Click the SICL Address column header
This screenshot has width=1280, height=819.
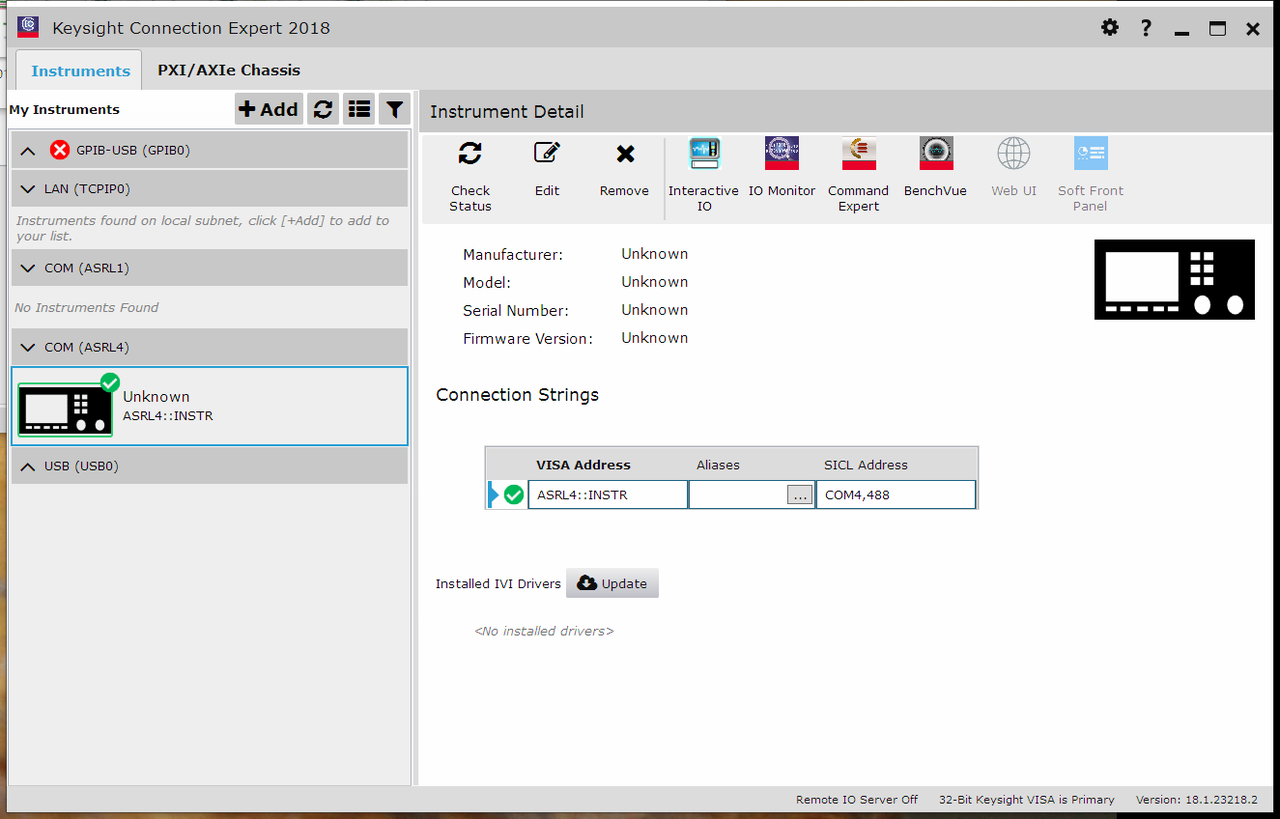tap(866, 465)
